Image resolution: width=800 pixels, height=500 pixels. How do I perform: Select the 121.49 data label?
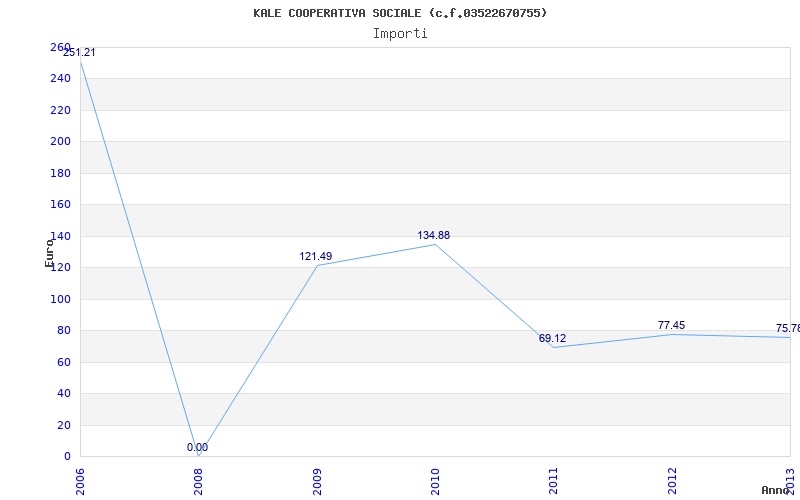point(315,257)
